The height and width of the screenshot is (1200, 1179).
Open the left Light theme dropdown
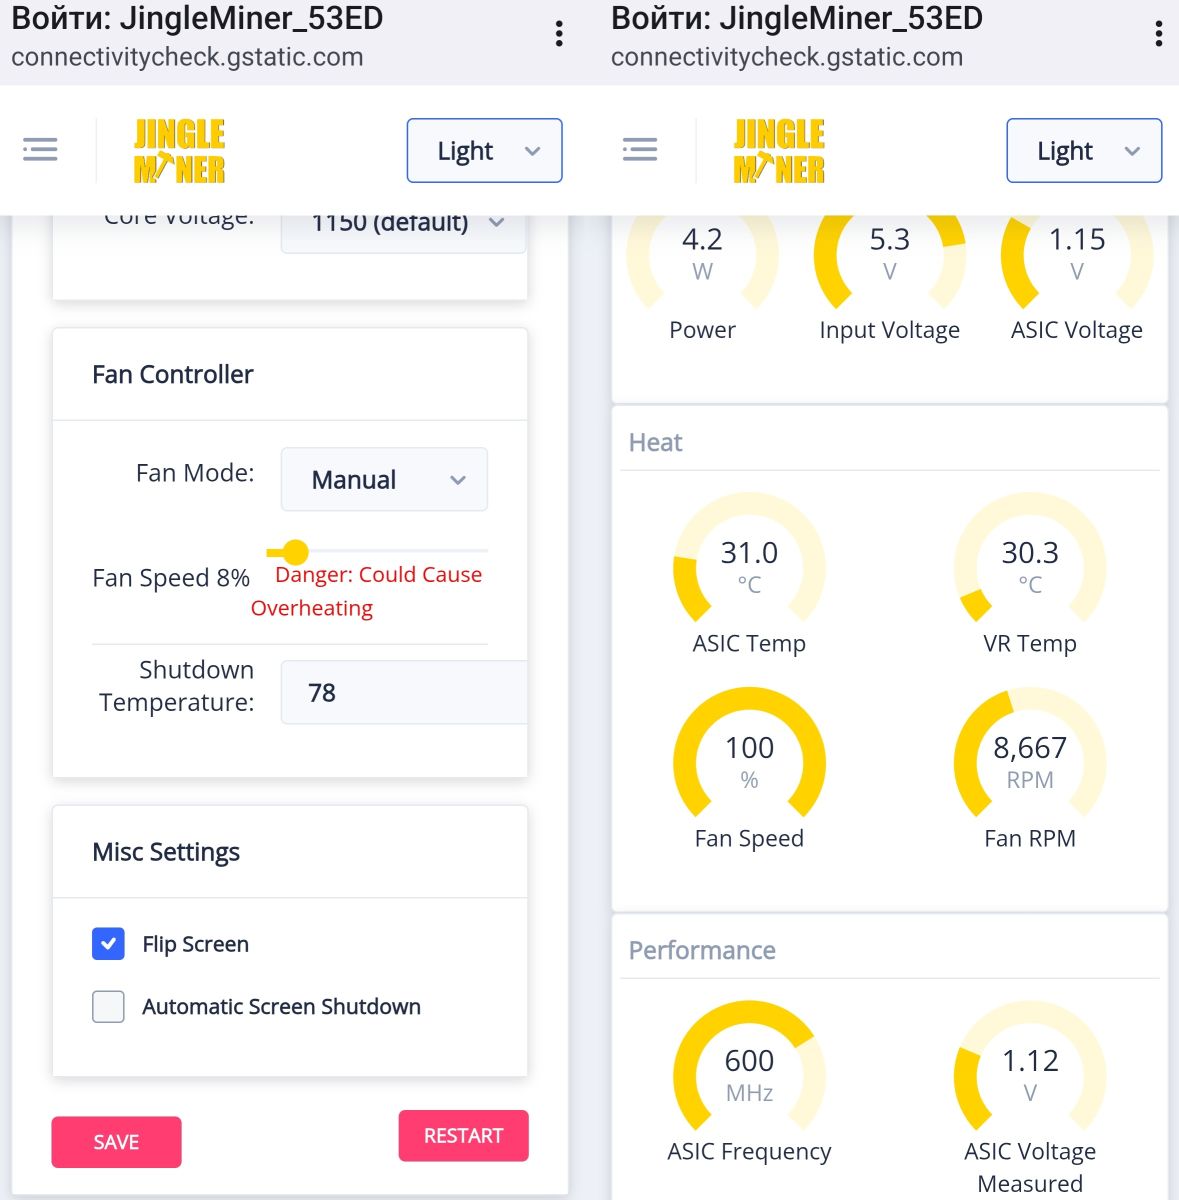[x=484, y=151]
